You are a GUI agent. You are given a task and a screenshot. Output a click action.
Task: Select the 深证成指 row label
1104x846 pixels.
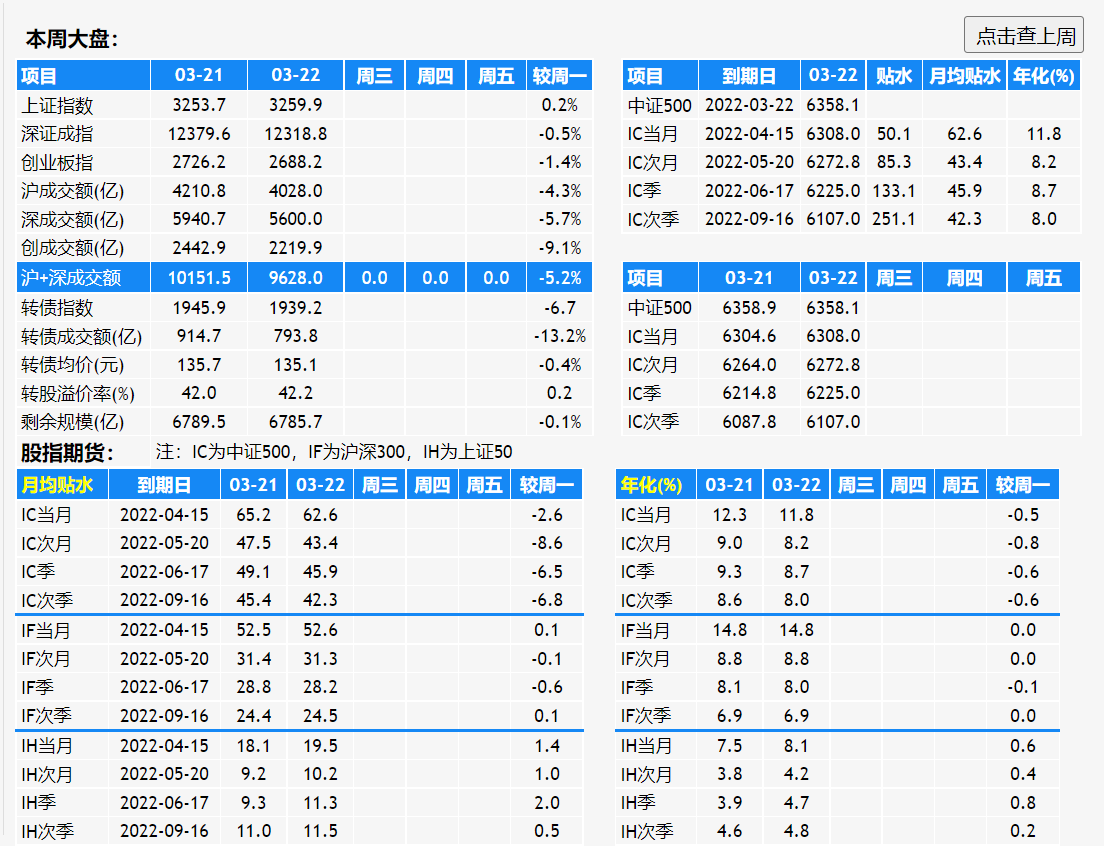click(57, 134)
